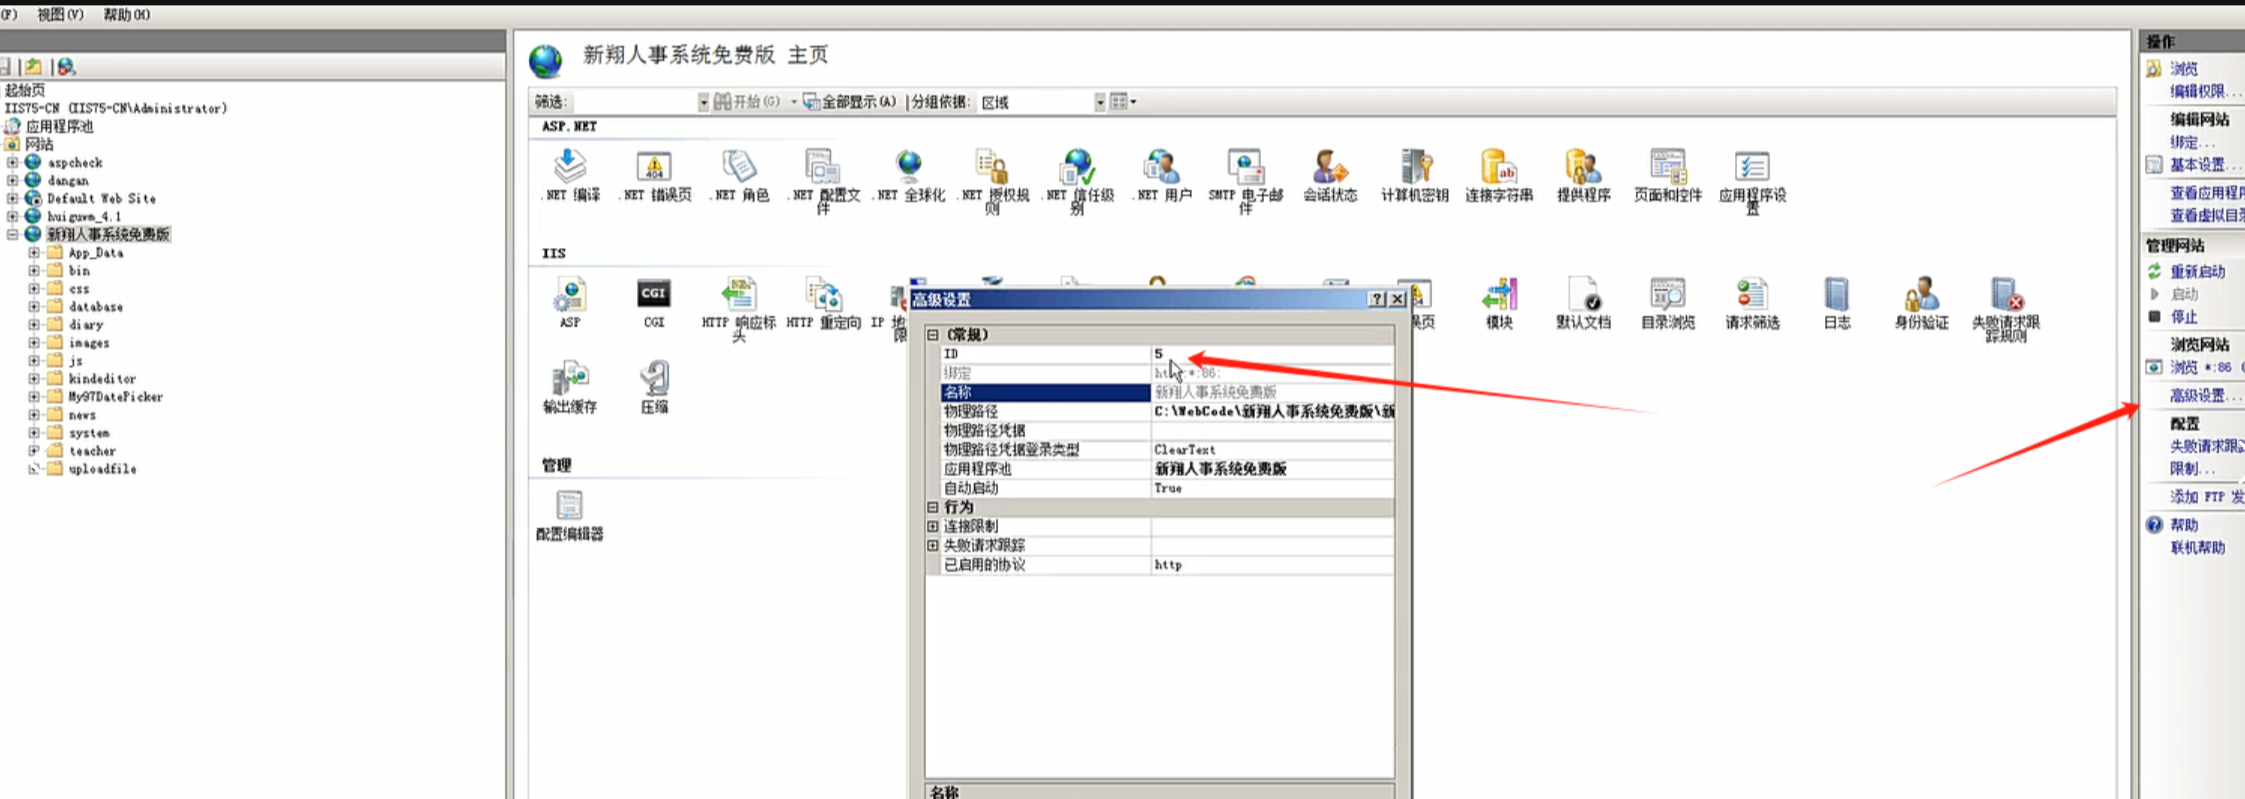
Task: Collapse the 新翔人事系统免费版 site node
Action: point(12,234)
